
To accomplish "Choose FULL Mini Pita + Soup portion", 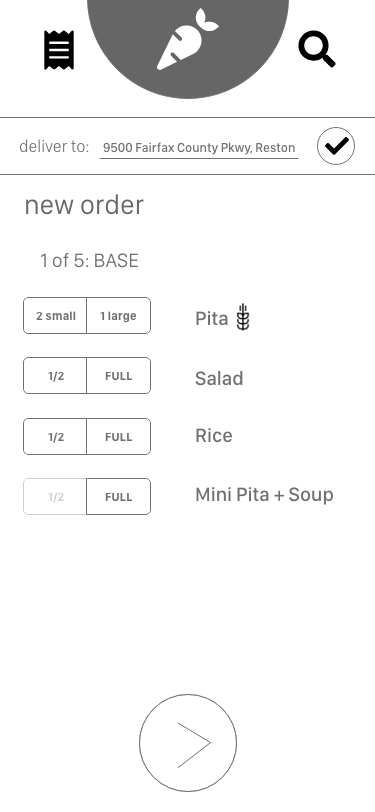I will coord(119,497).
